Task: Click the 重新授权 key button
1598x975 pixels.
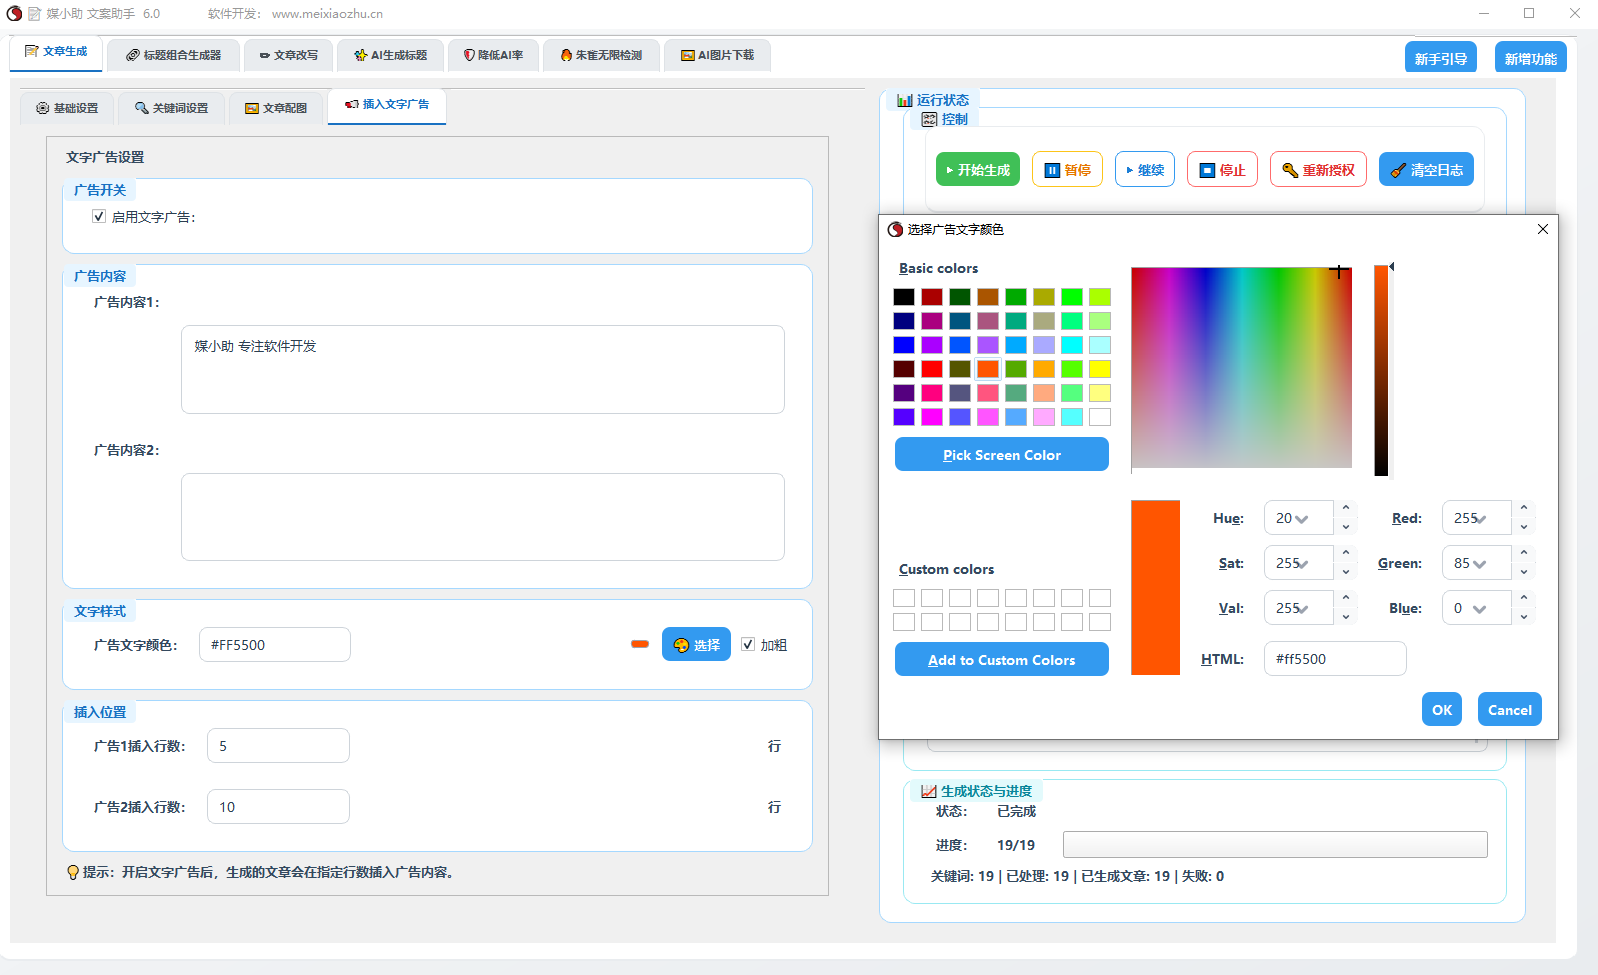Action: click(1317, 170)
